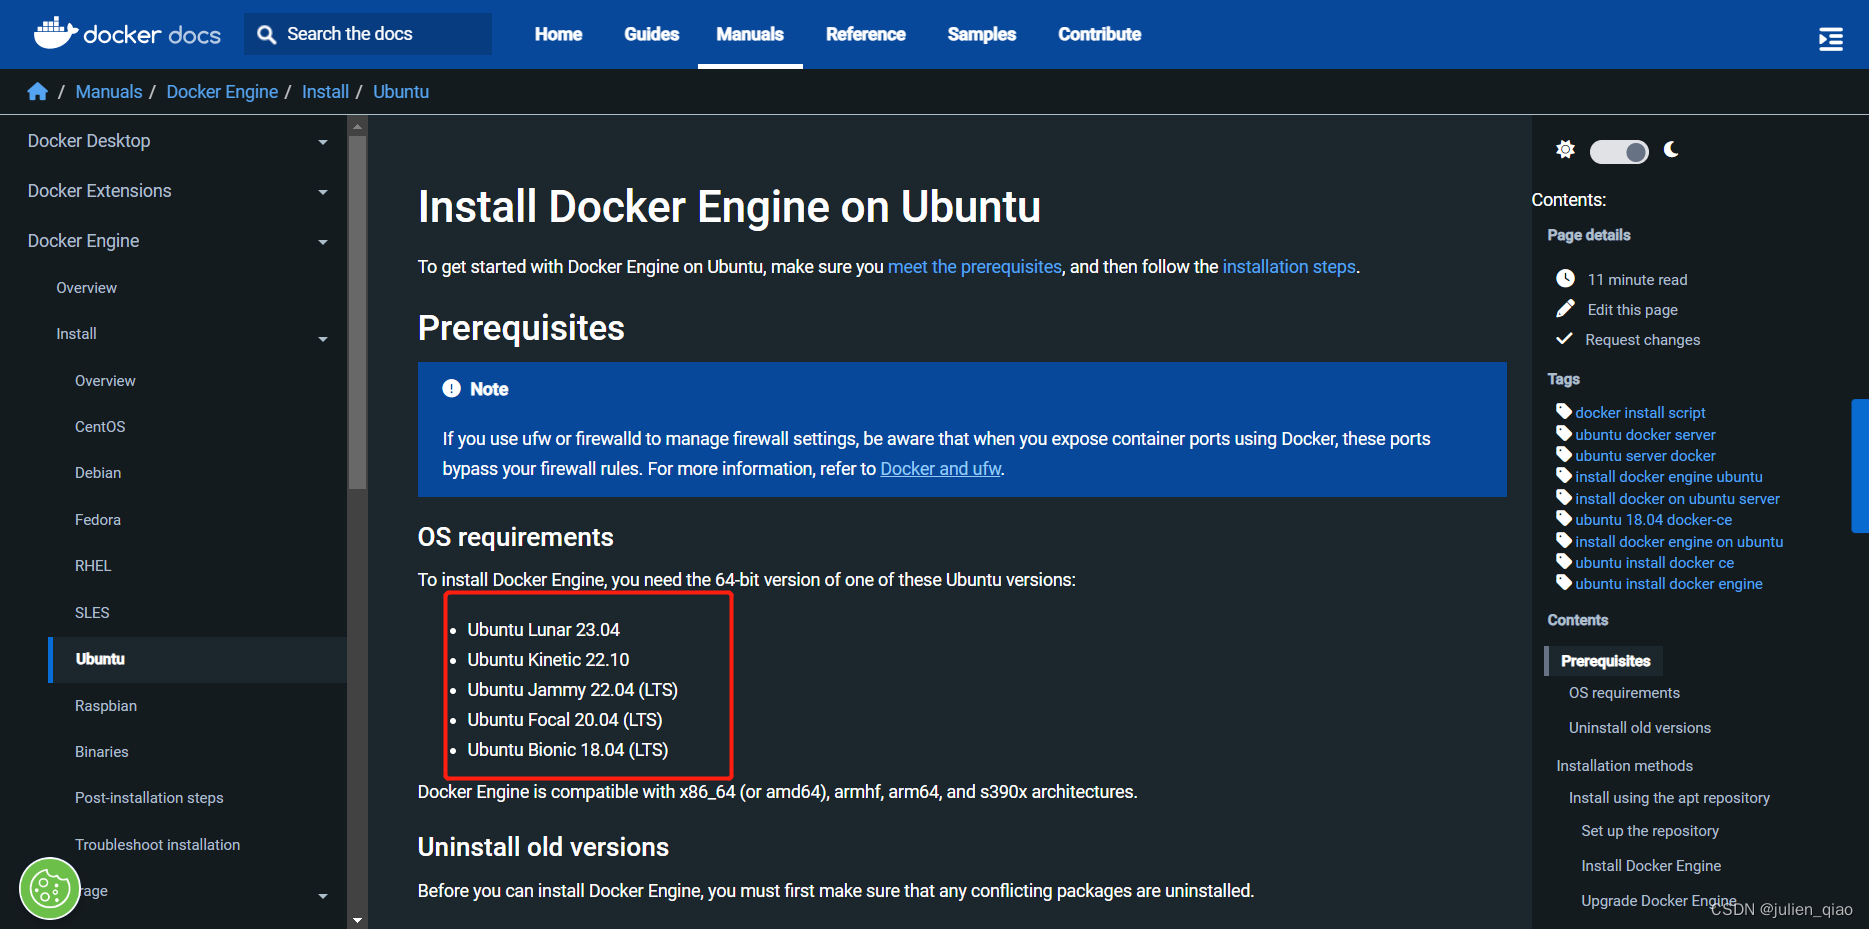Toggle the dark/light theme switch
Viewport: 1869px width, 929px height.
pyautogui.click(x=1619, y=151)
